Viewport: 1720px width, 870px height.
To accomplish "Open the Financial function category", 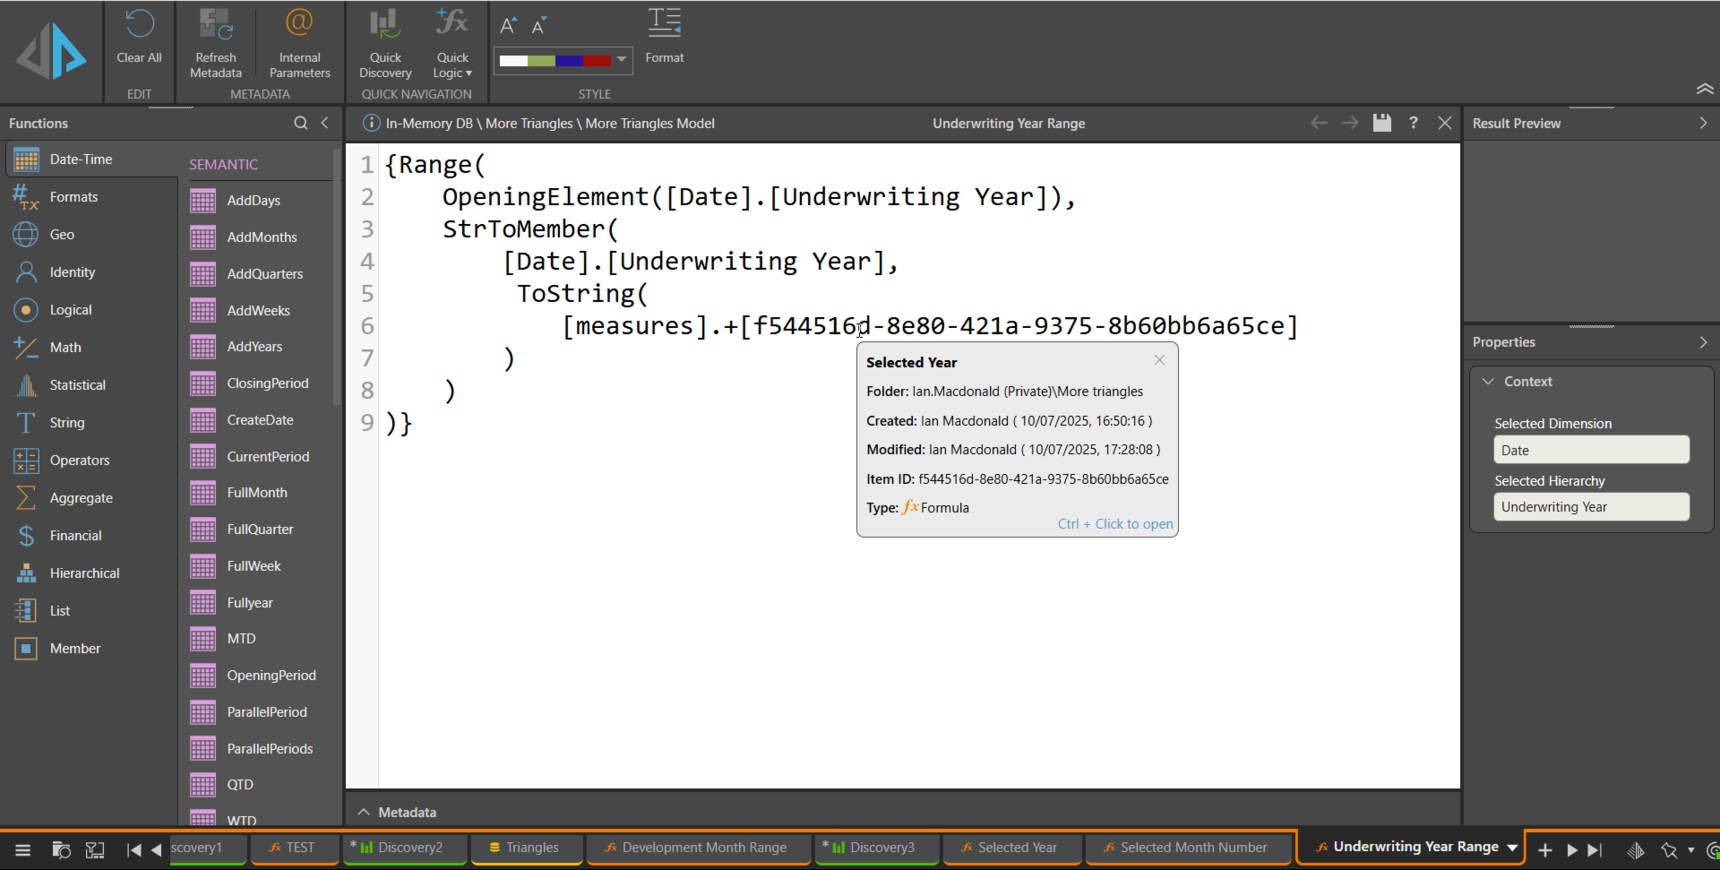I will (90, 536).
